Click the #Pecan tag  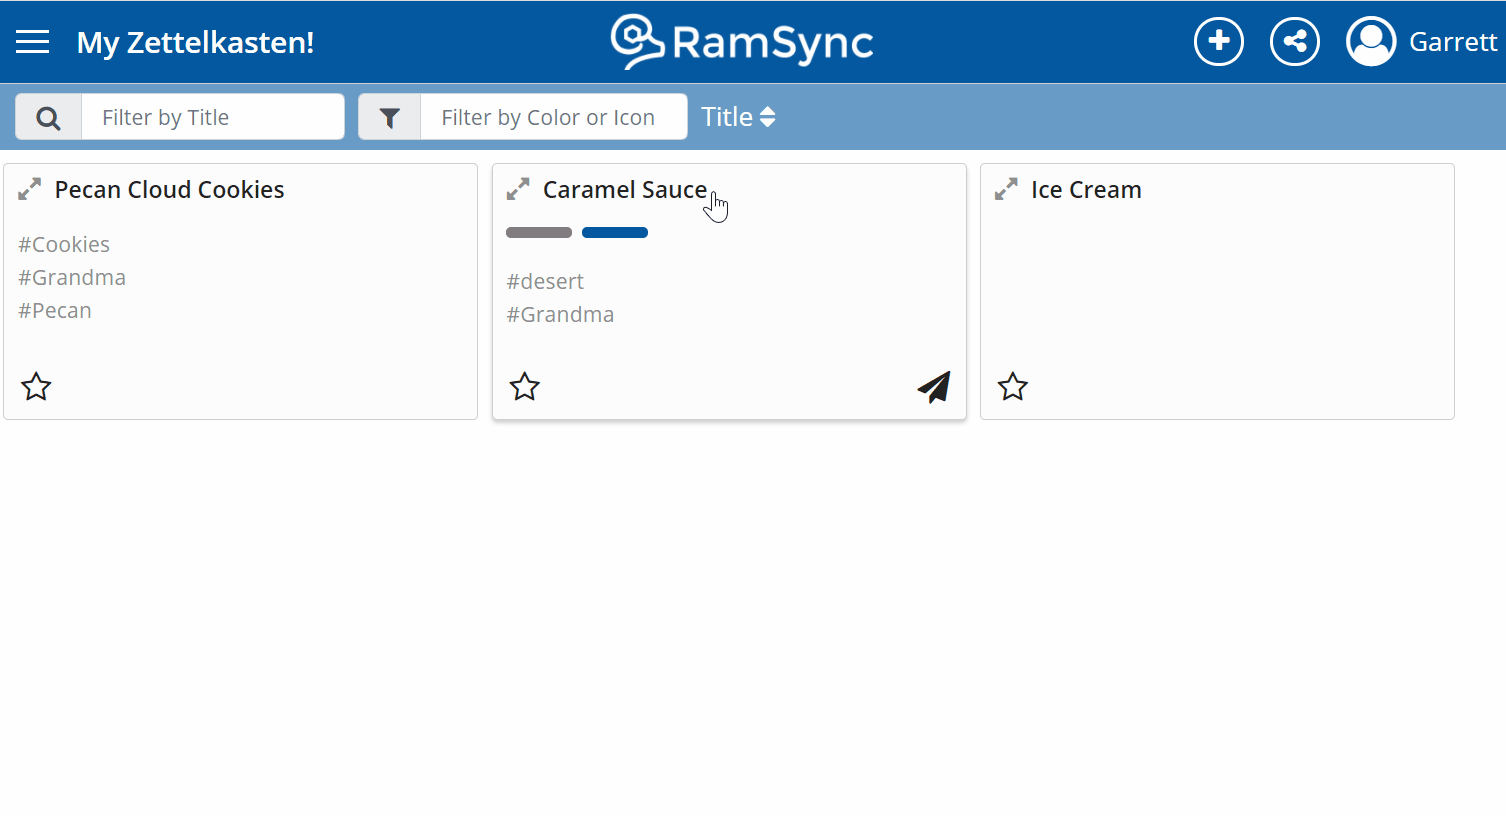(x=55, y=310)
